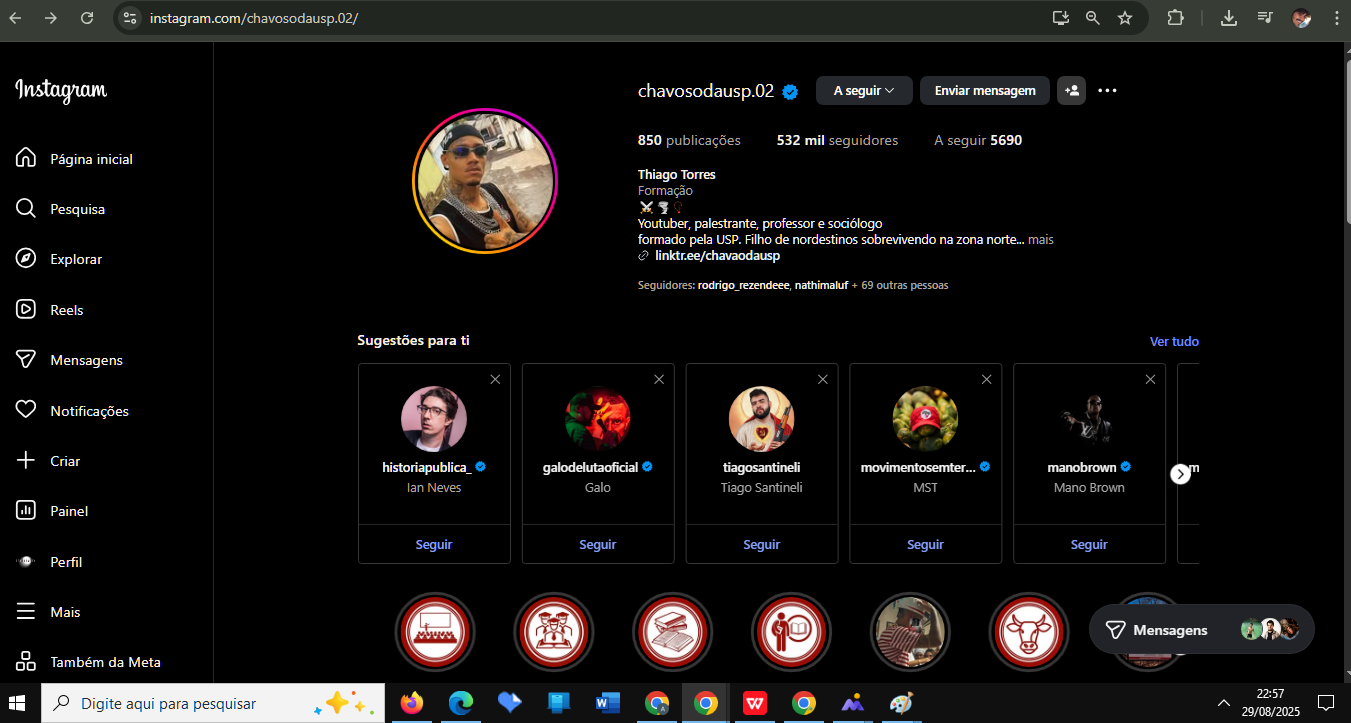The image size is (1351, 723).
Task: Dismiss the galodelutaoficial suggestion
Action: point(659,379)
